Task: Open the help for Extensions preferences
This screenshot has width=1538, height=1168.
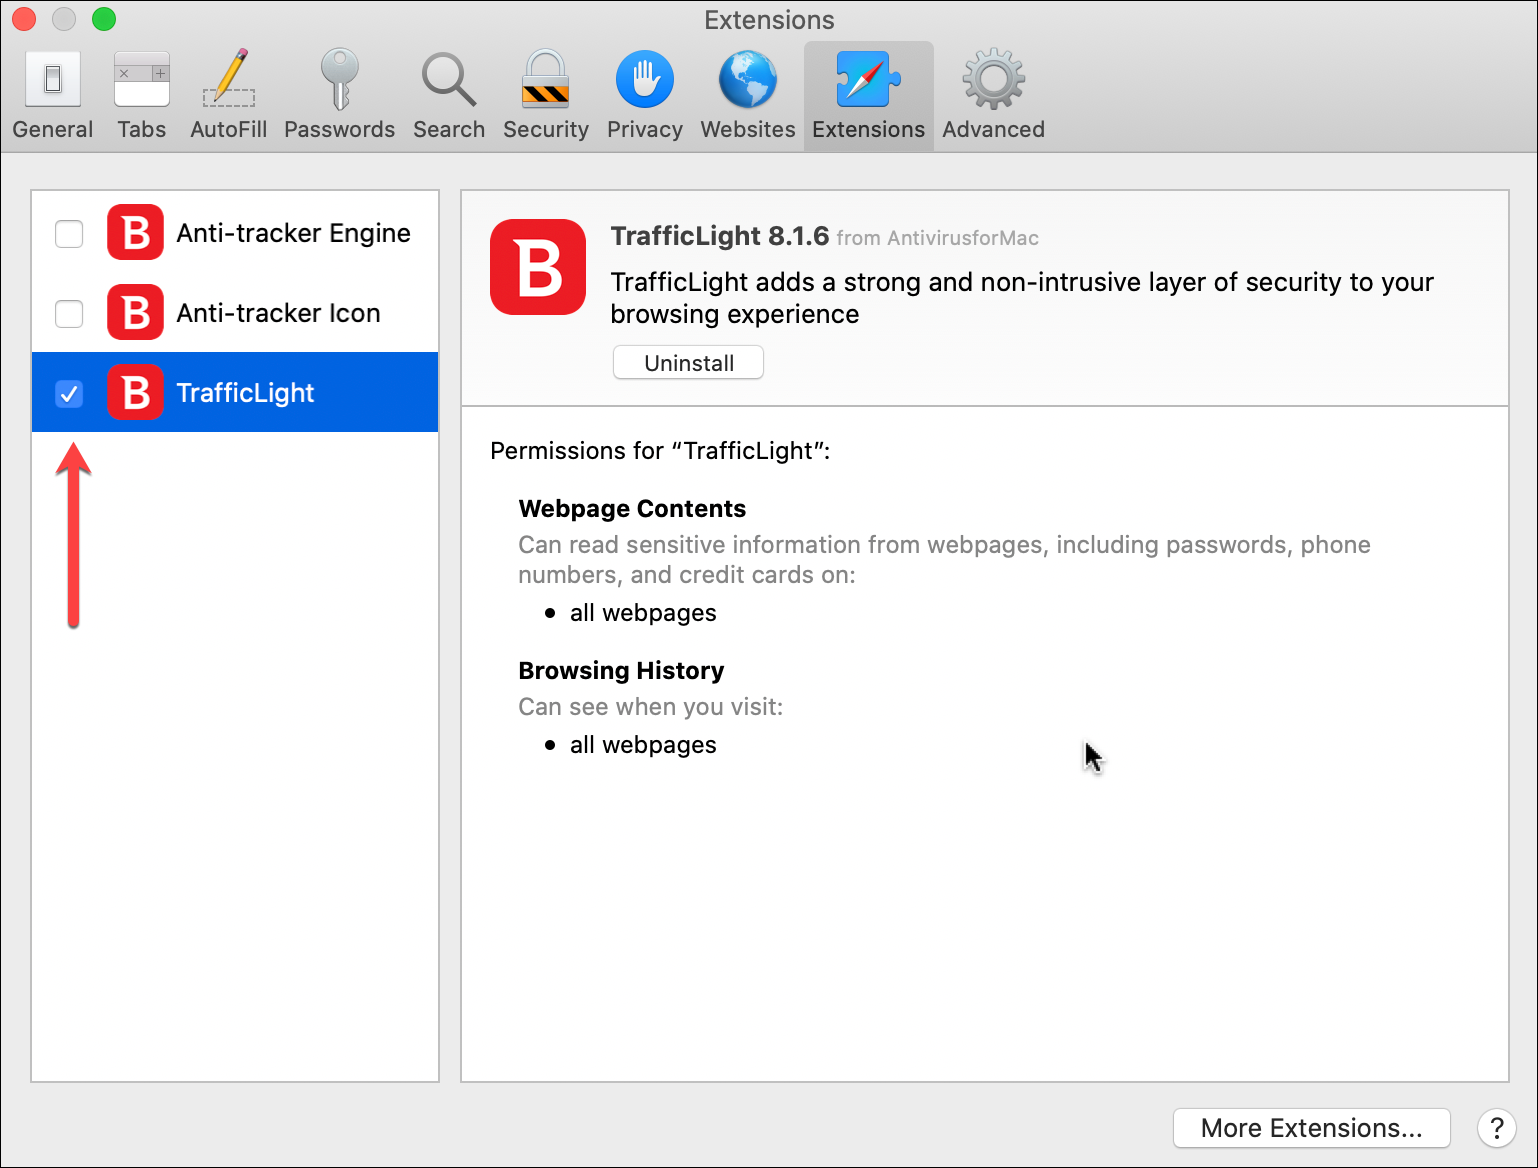Action: point(1496,1128)
